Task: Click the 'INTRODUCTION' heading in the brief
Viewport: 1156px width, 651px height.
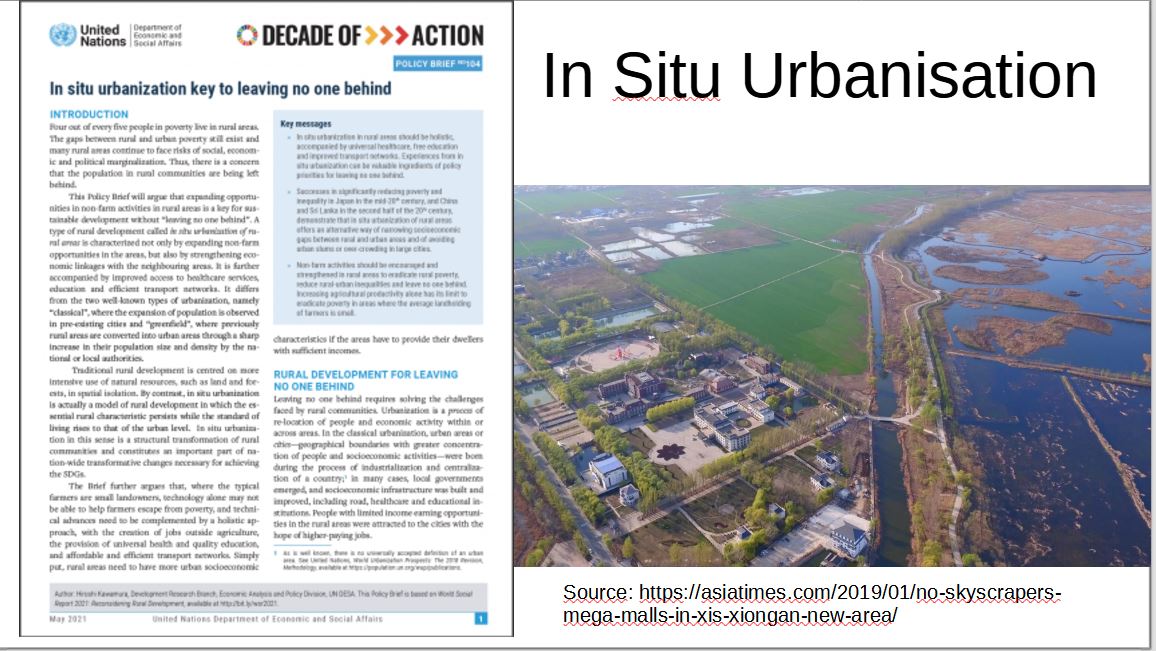Action: coord(89,115)
